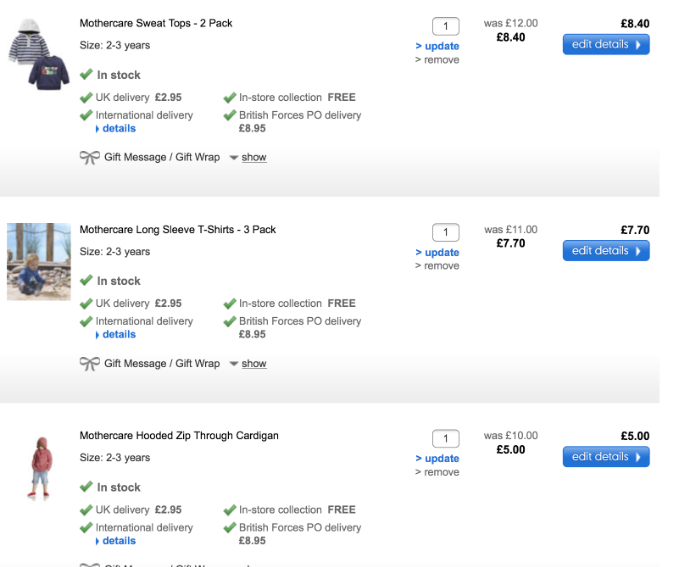Screen dimensions: 680x567
Task: Click the In-store collection checkmark for Hooded Cardigan
Action: [230, 509]
